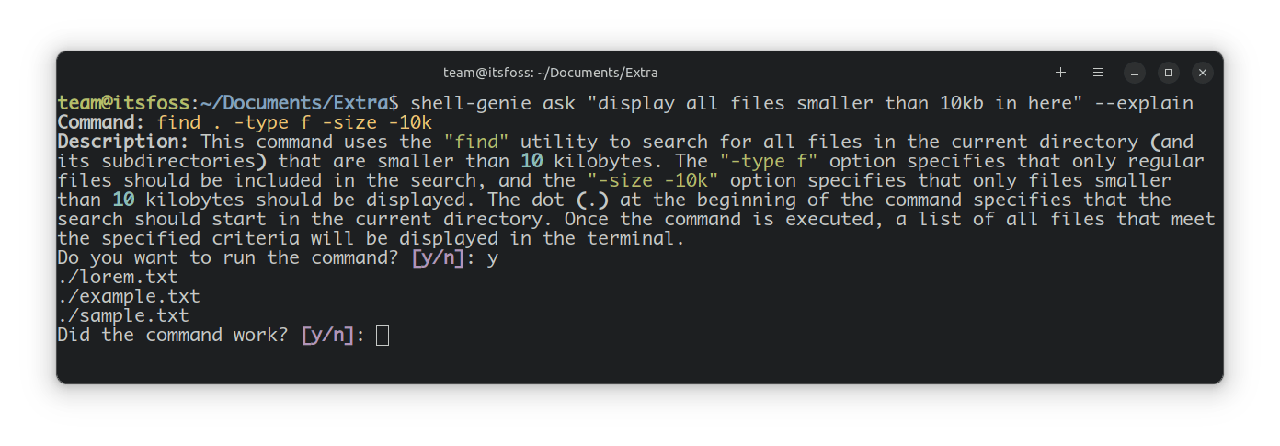Click the ./example.txt output line

coord(128,296)
